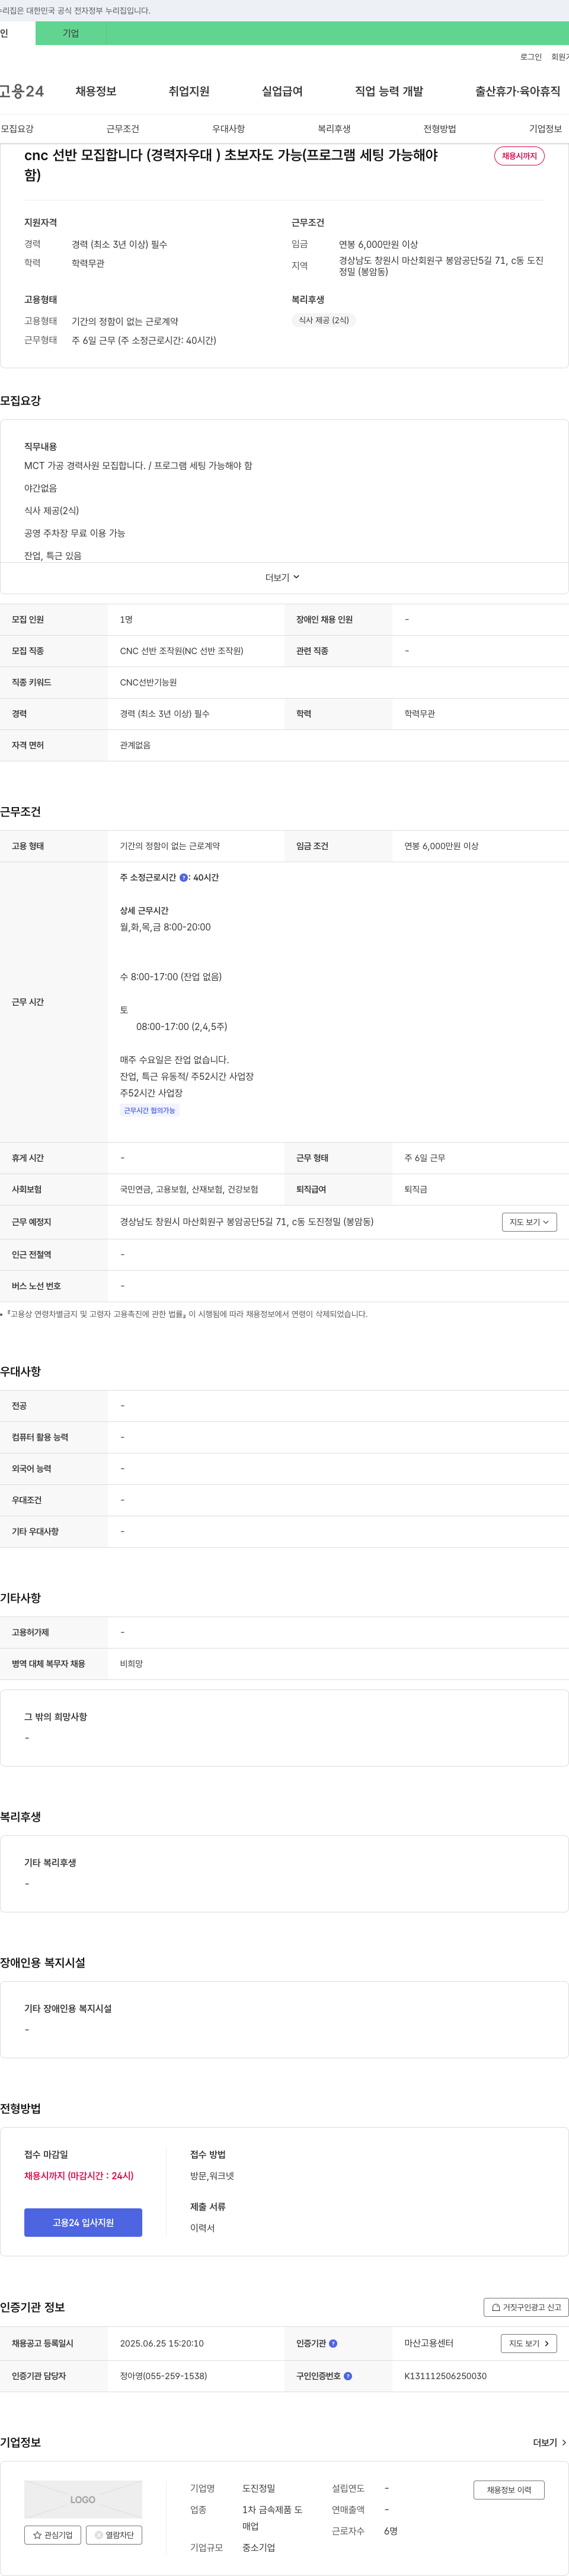This screenshot has height=2576, width=569.
Task: Click the info icon beside 주 소정근로시간
Action: coord(184,877)
